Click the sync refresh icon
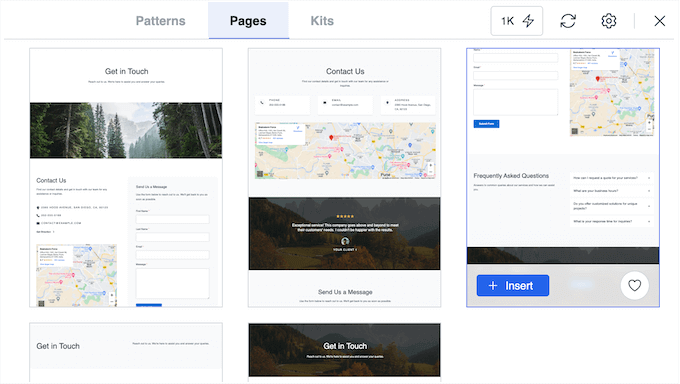Viewport: 680px width, 384px height. click(x=568, y=21)
